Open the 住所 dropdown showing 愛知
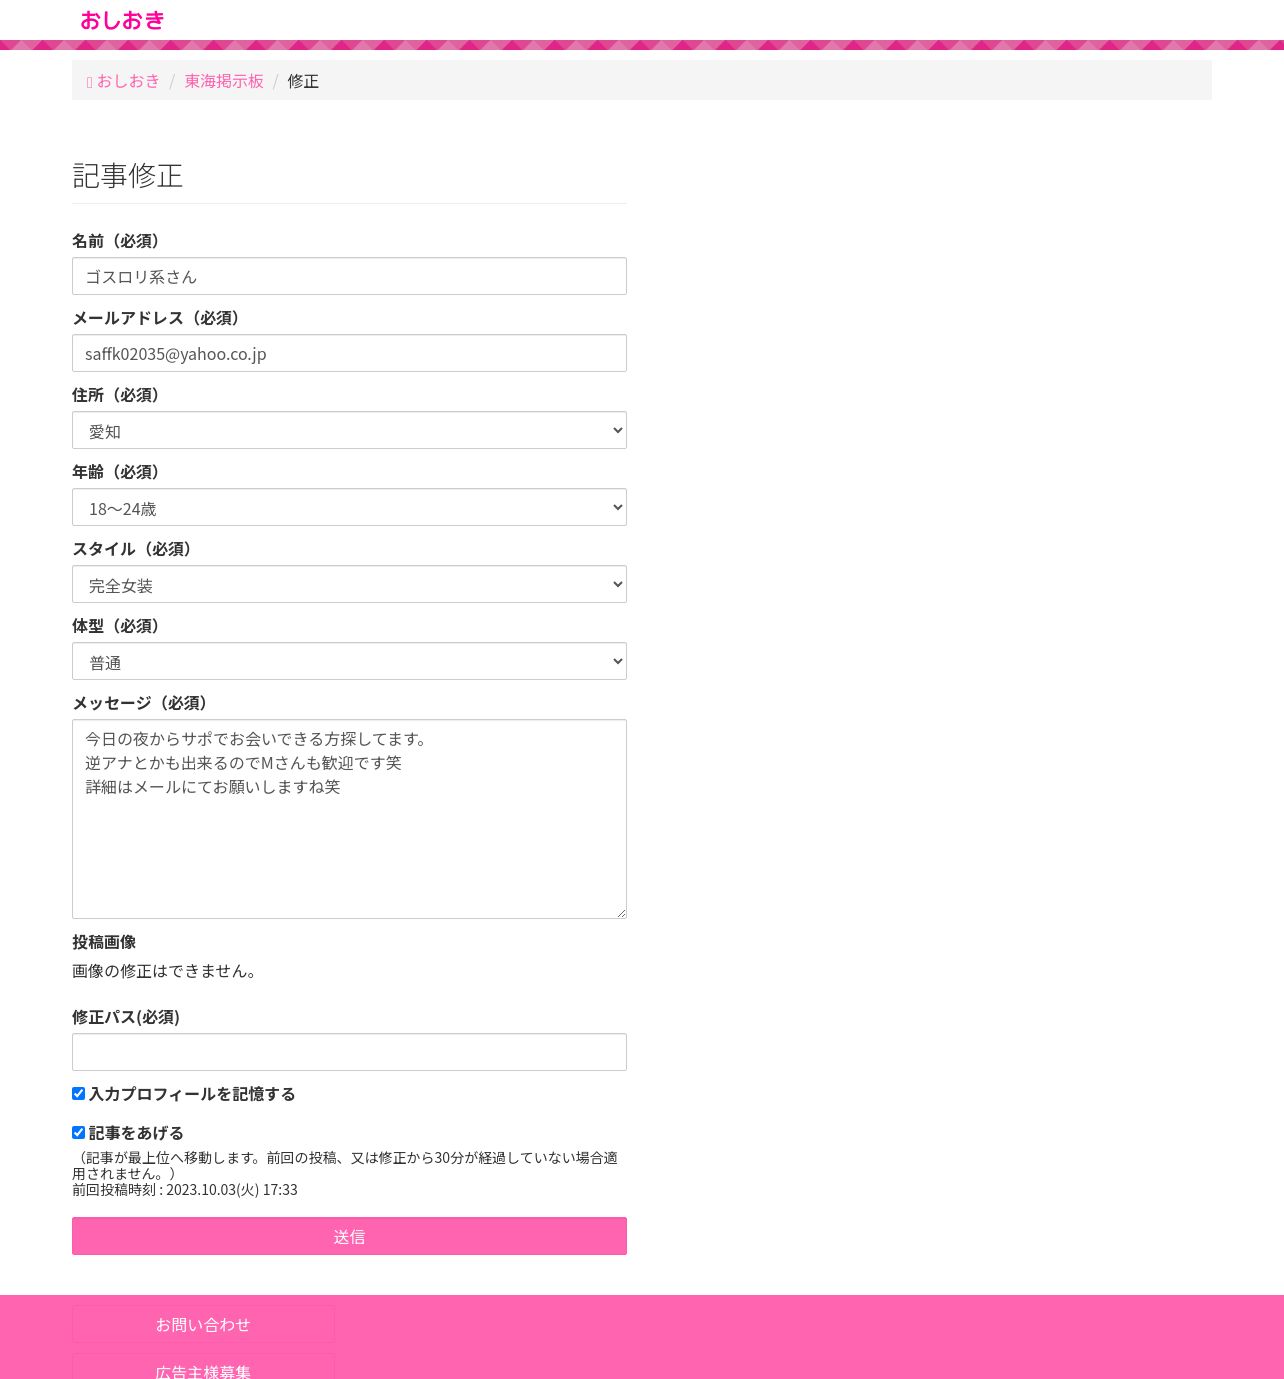 pyautogui.click(x=349, y=430)
